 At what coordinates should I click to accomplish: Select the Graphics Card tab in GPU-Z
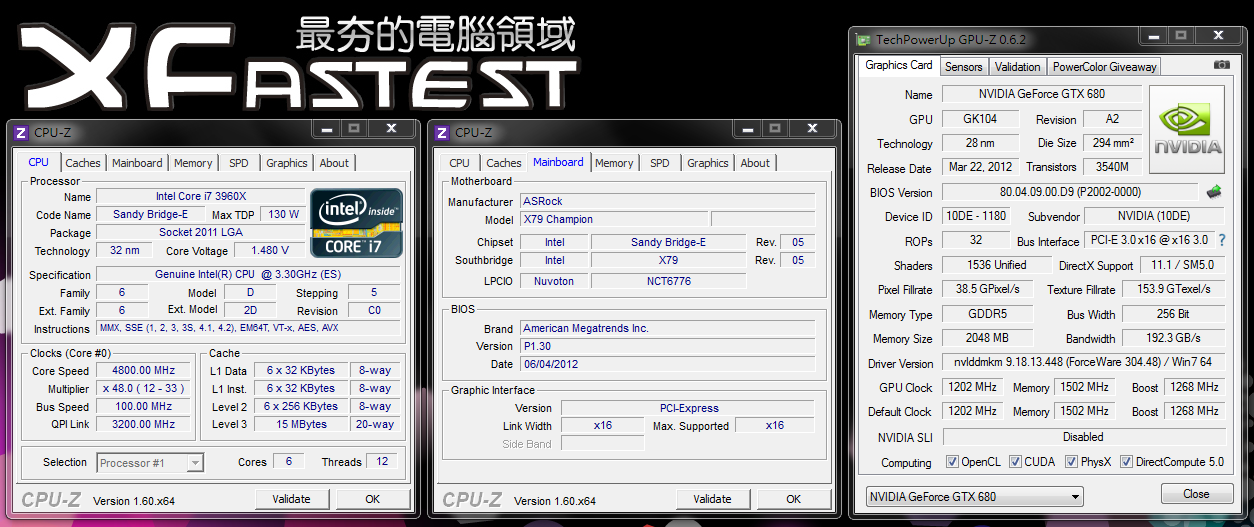click(899, 65)
